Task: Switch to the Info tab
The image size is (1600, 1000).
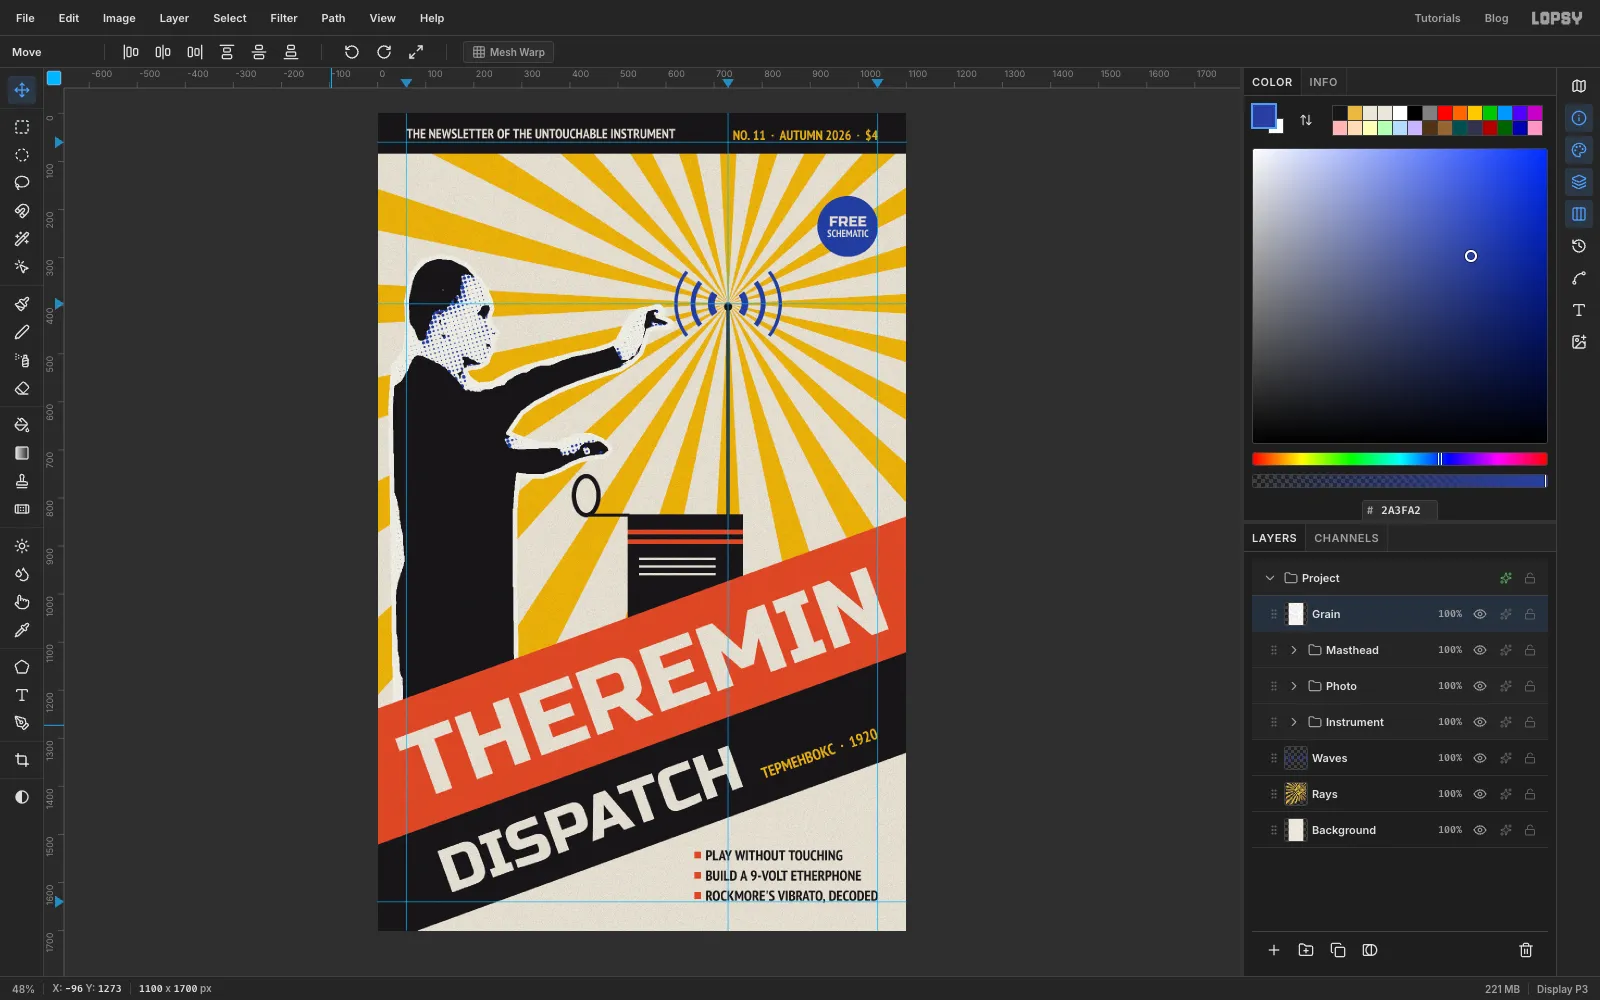Action: 1323,82
